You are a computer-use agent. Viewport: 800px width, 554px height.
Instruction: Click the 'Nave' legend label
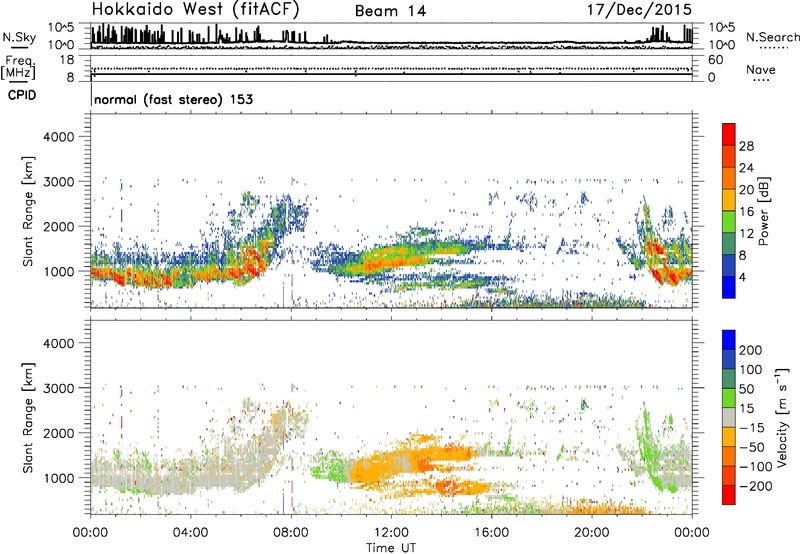pyautogui.click(x=761, y=70)
